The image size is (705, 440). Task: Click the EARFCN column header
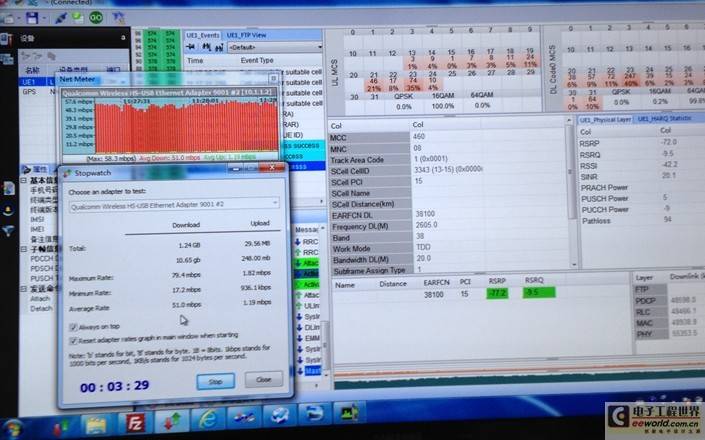pyautogui.click(x=436, y=282)
